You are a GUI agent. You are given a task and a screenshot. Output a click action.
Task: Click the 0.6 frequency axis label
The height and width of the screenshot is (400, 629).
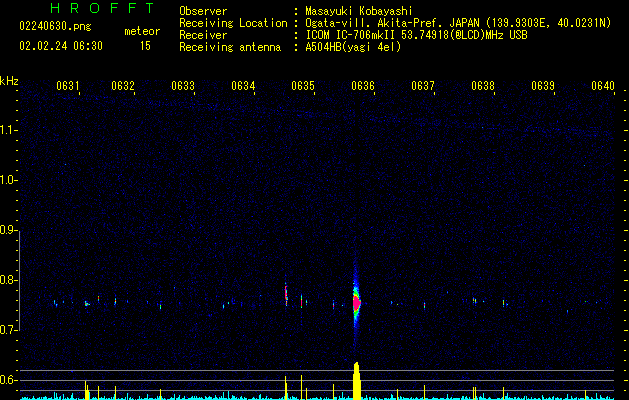[x=9, y=380]
